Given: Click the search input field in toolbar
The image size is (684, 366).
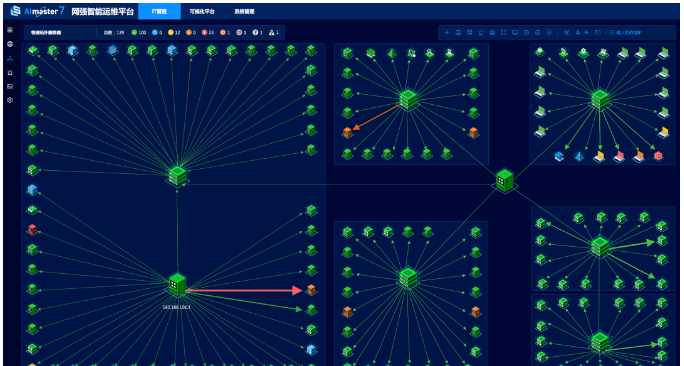Looking at the screenshot, I should [x=636, y=32].
